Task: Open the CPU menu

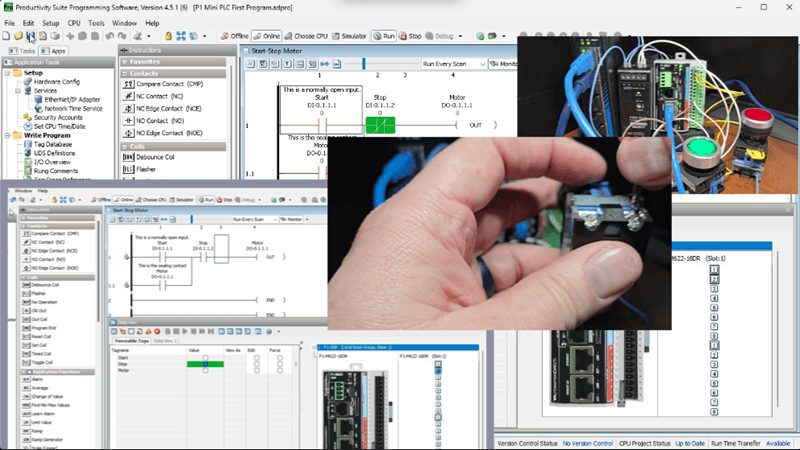Action: pos(73,21)
